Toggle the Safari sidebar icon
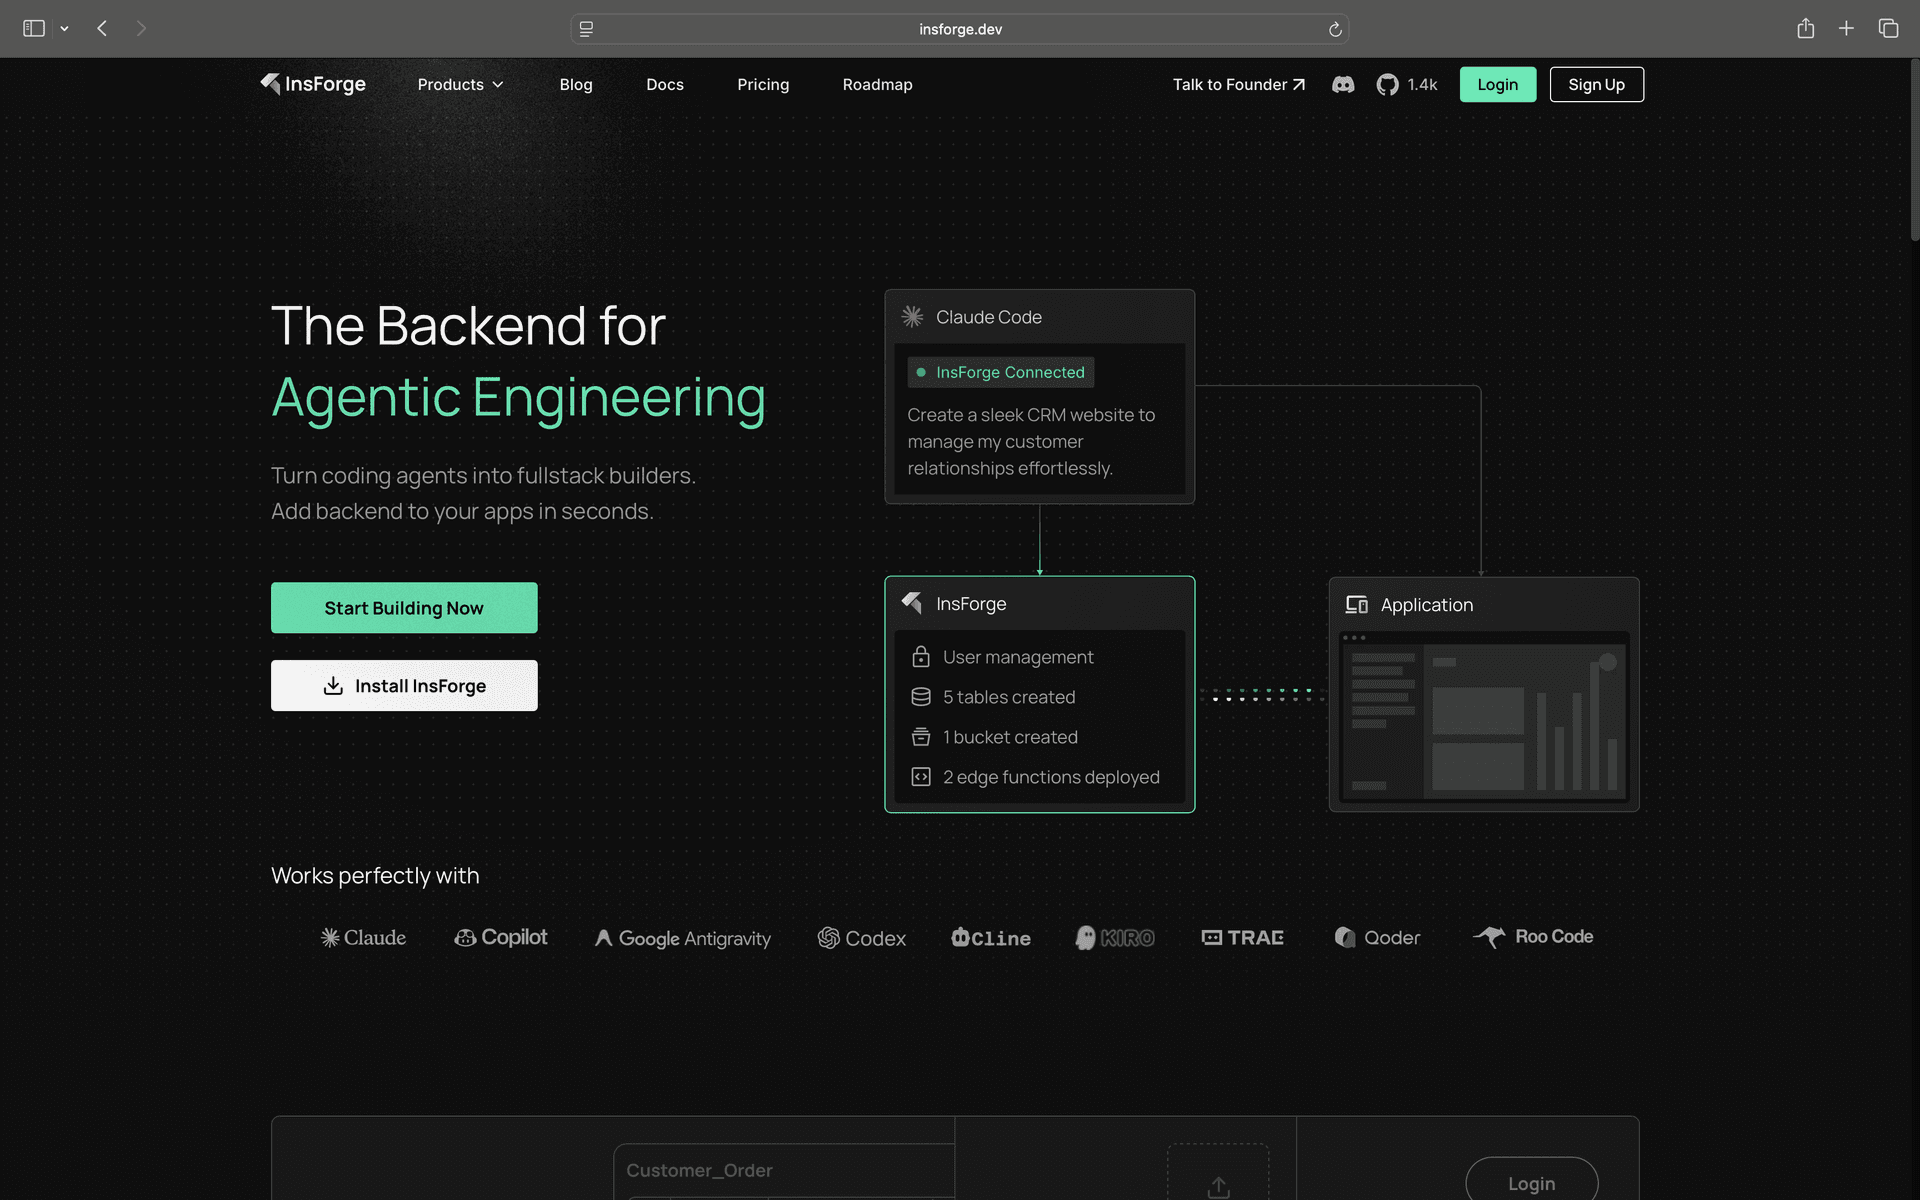Screen dimensions: 1920x1200 34,29
